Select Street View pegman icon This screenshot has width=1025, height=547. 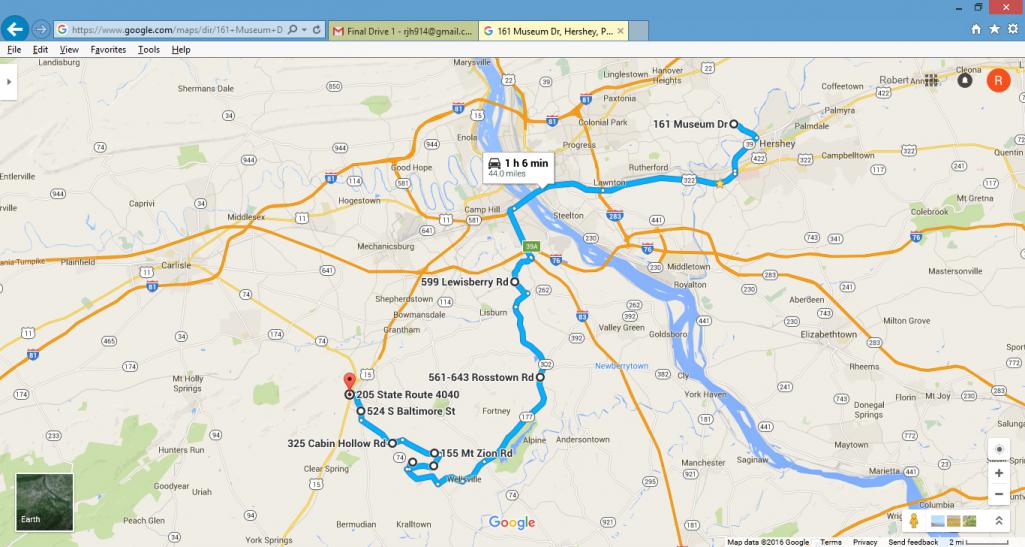(x=914, y=521)
